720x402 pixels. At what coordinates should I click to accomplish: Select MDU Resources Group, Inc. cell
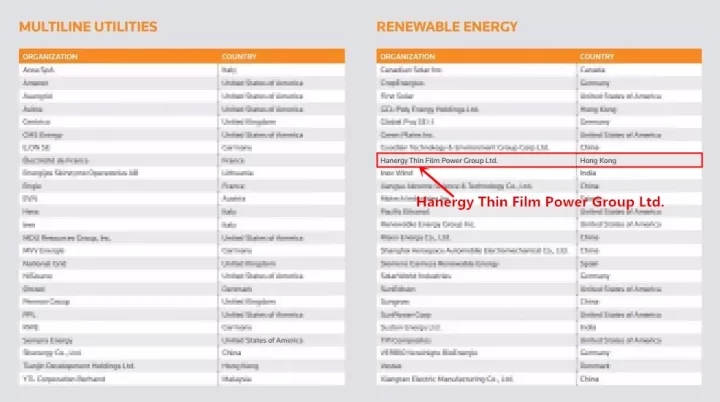point(118,238)
